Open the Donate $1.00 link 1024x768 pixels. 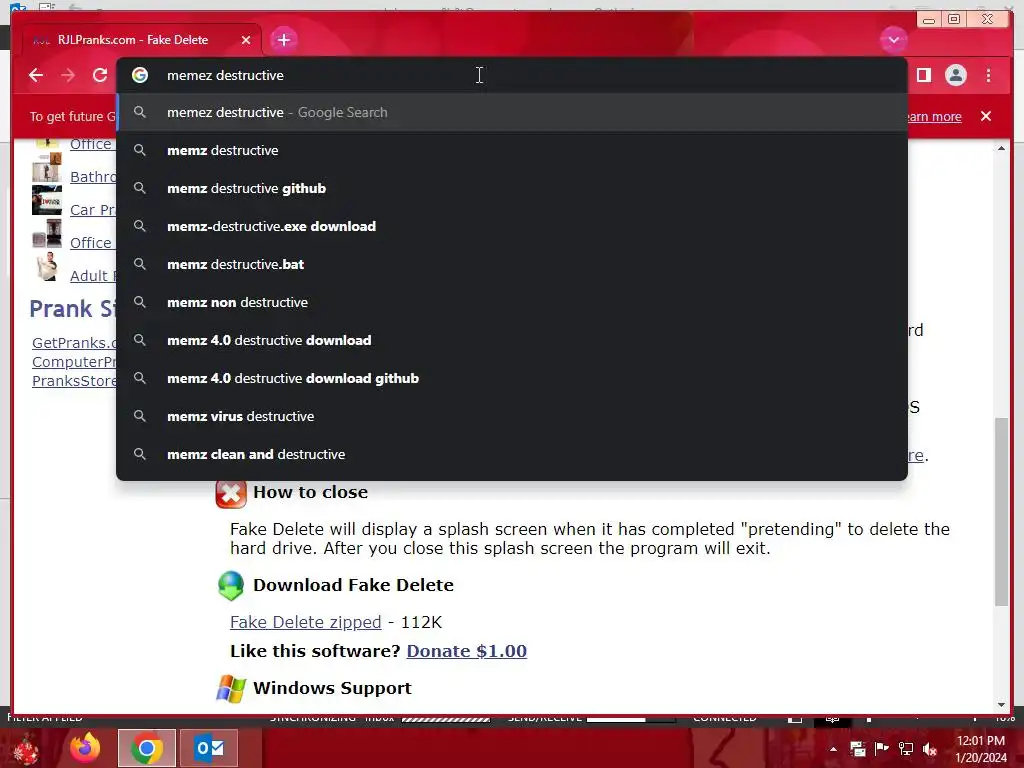(x=466, y=650)
